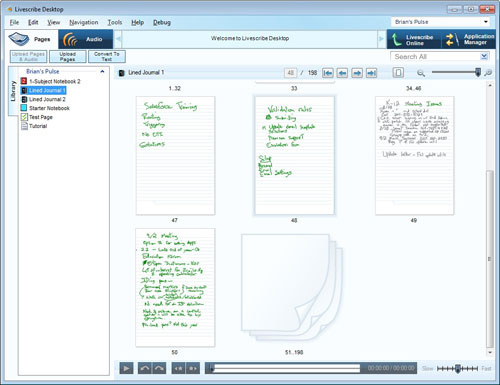Click the zoom in magnifier
The width and height of the screenshot is (500, 385).
coord(488,73)
